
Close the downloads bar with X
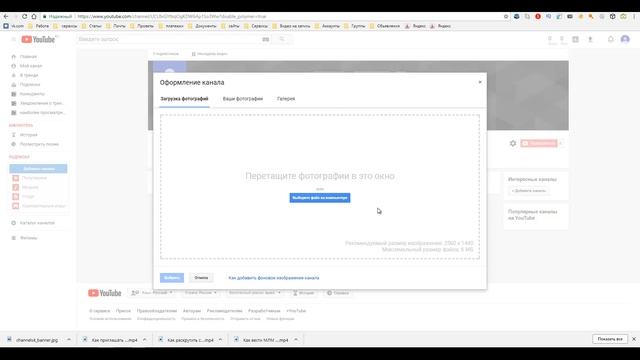(634, 339)
